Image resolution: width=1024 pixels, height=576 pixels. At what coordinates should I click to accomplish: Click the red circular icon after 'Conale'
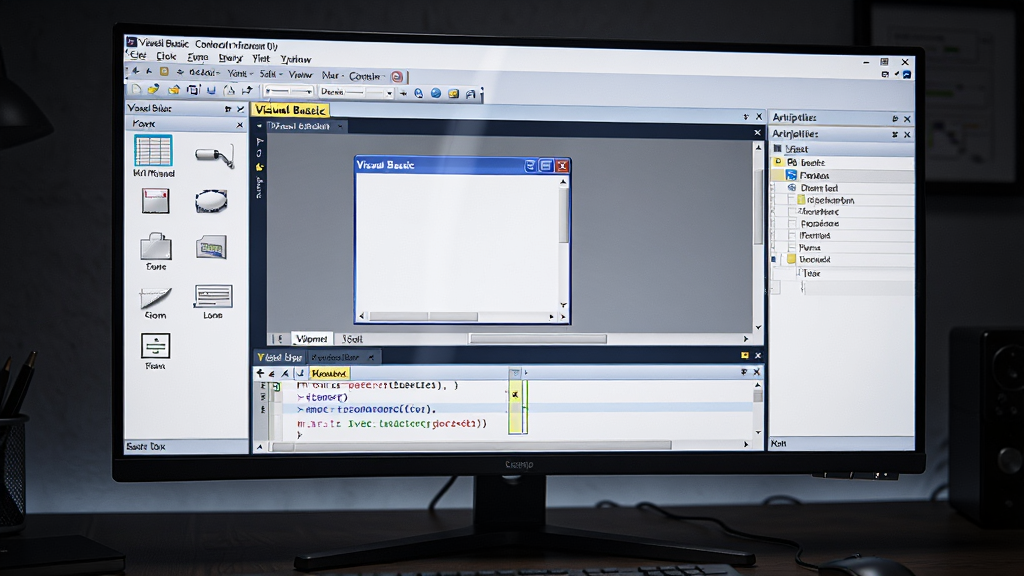[x=397, y=77]
